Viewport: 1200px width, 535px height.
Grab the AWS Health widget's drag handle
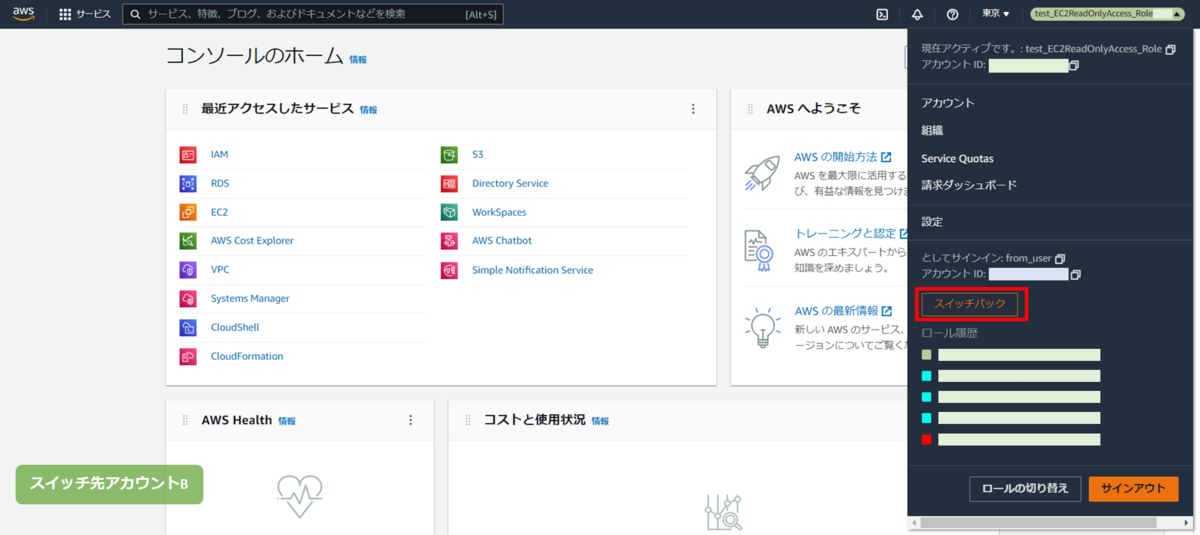pos(185,421)
